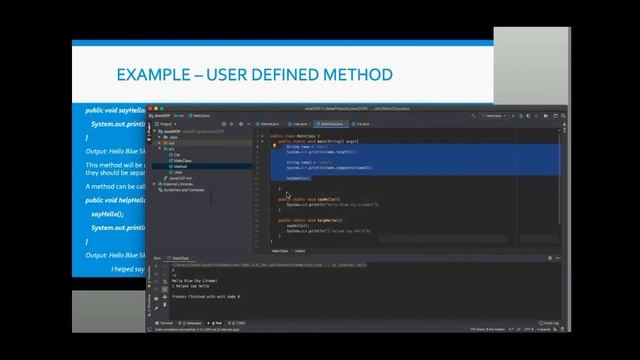The width and height of the screenshot is (640, 360).
Task: Click the Build hammer icon
Action: 473,116
